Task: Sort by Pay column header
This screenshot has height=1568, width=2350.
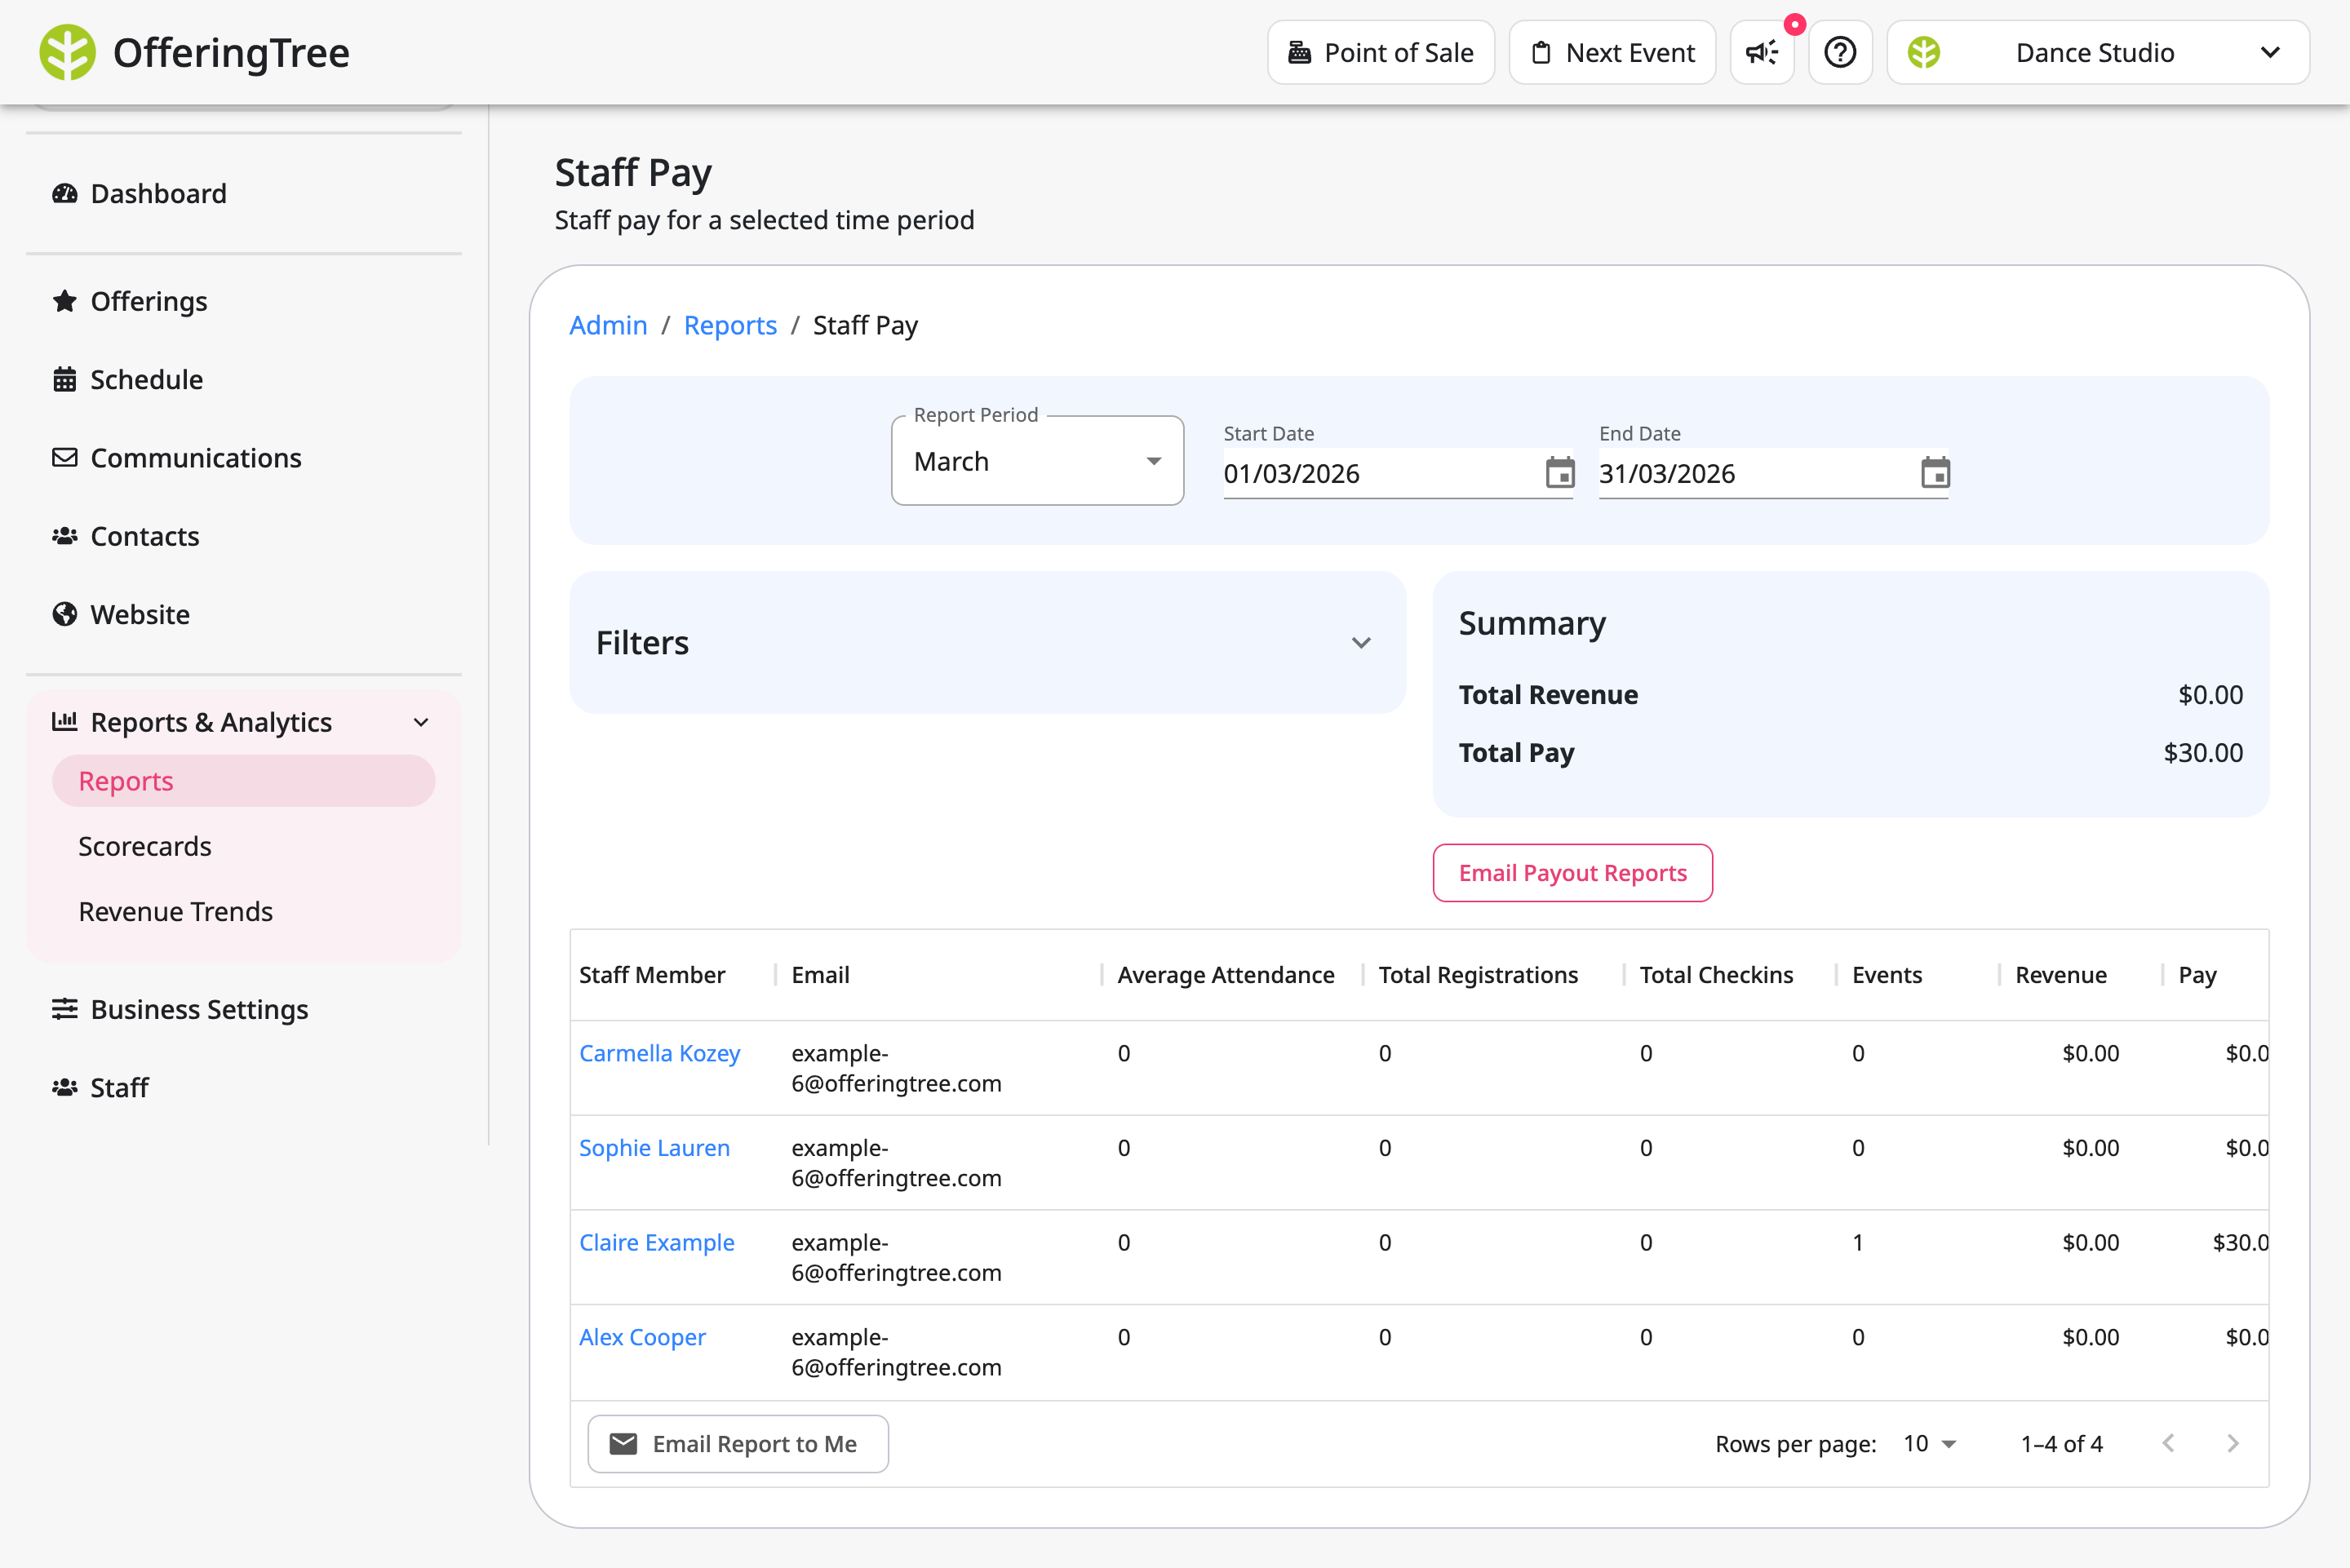Action: tap(2197, 974)
